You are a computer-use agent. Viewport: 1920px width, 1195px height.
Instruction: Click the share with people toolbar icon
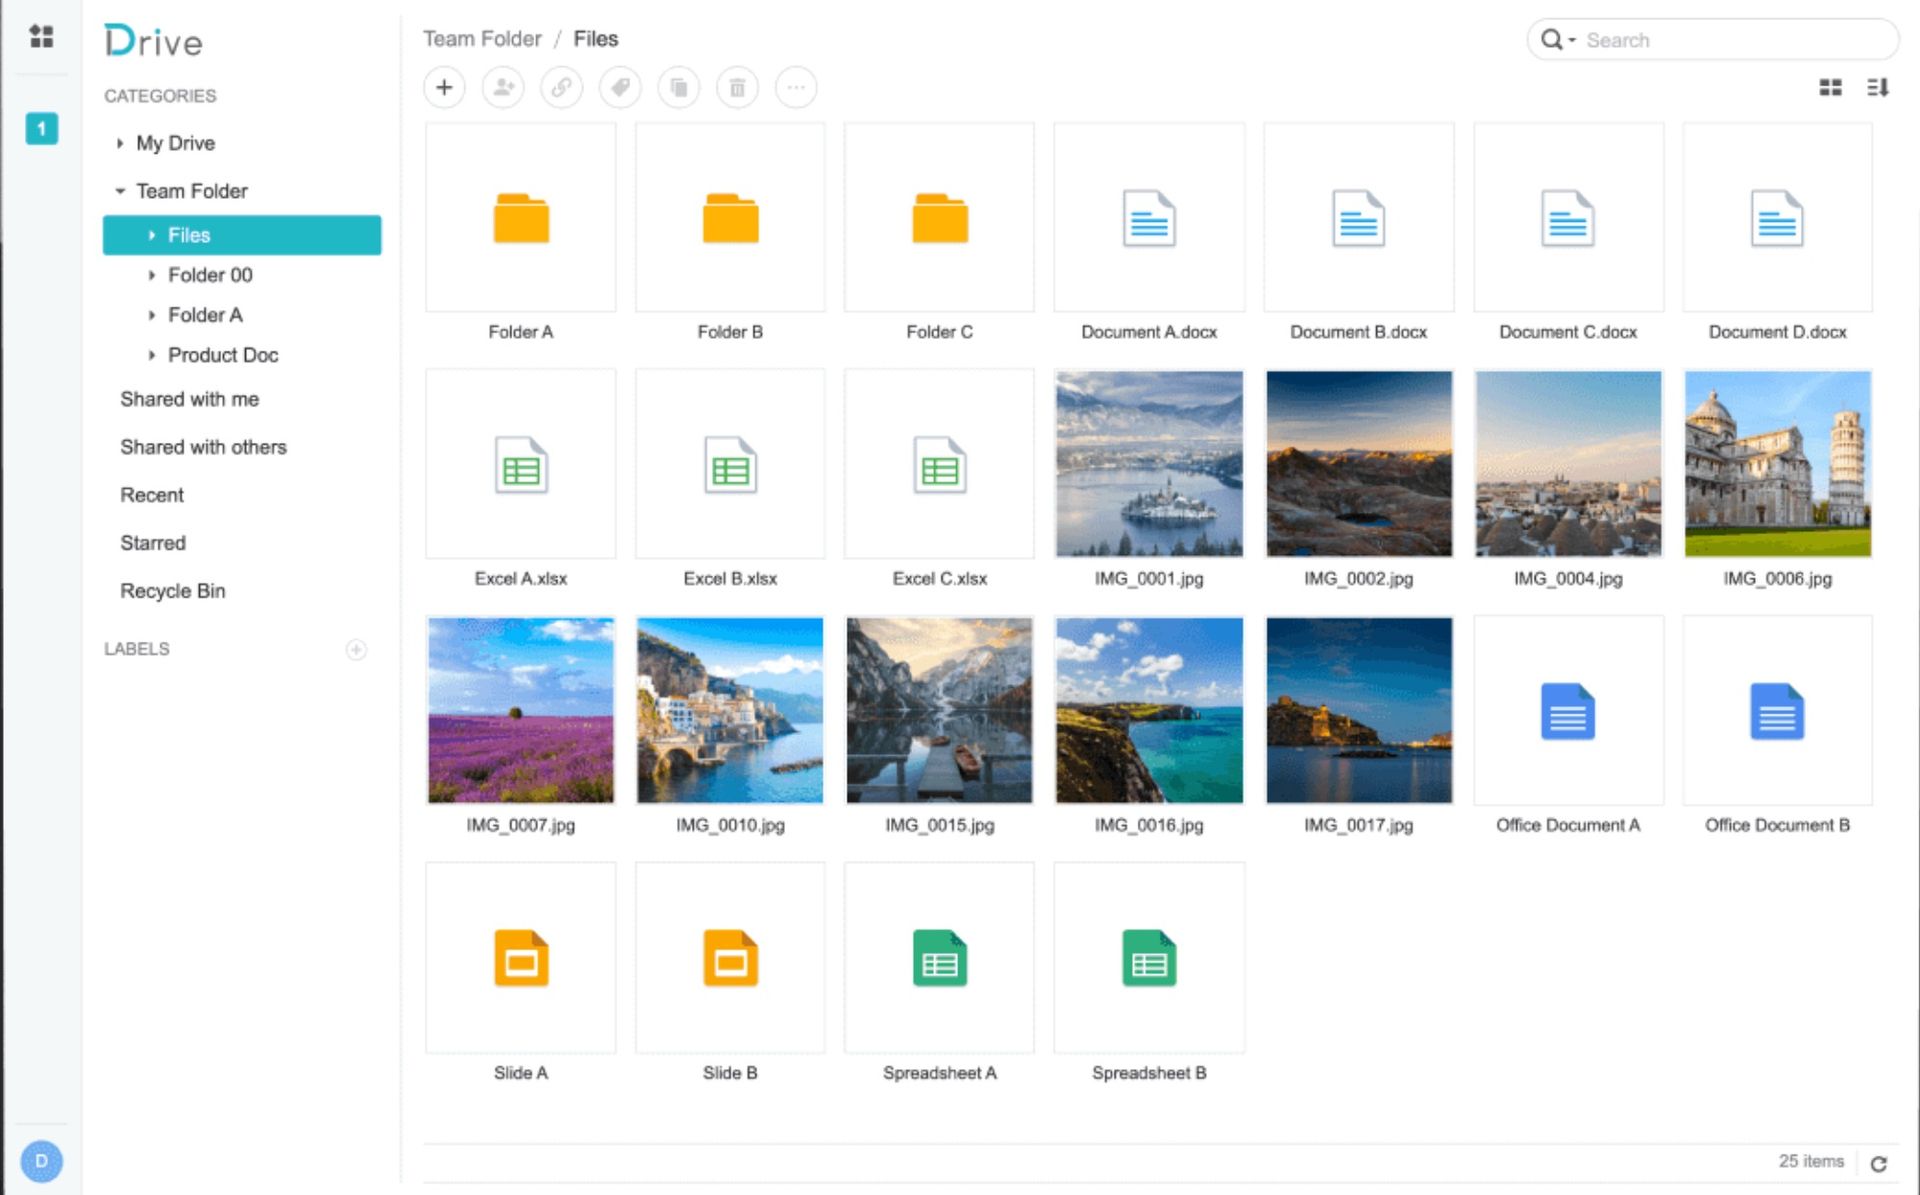(x=503, y=88)
